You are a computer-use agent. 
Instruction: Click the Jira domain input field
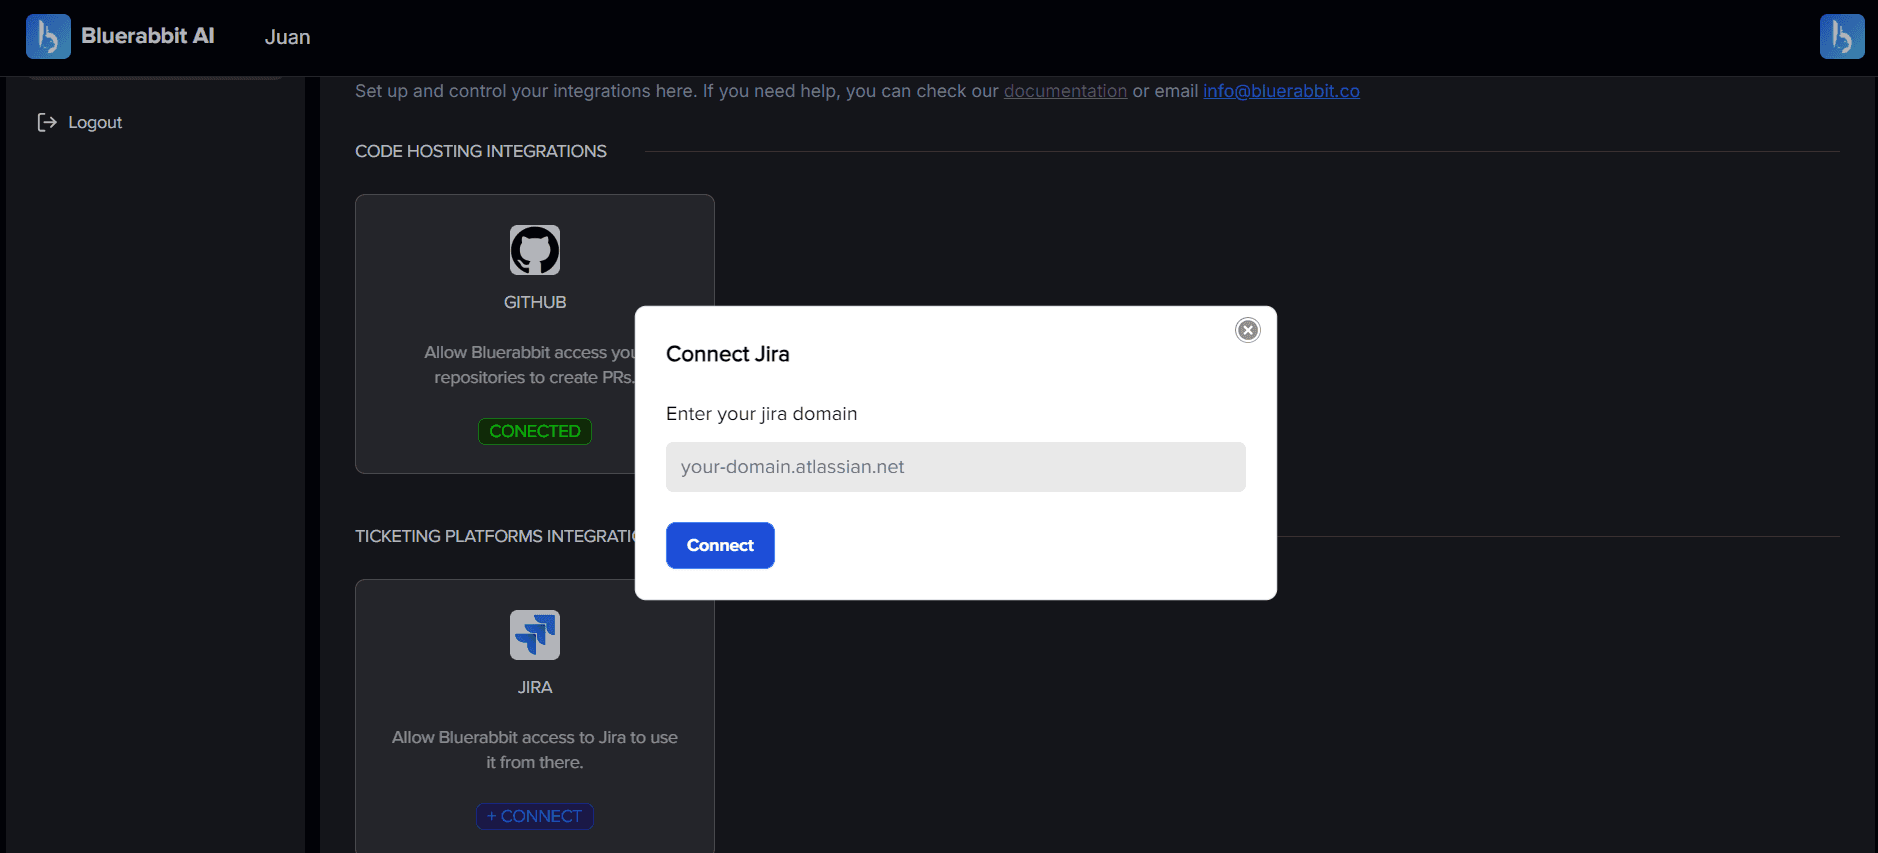coord(955,467)
